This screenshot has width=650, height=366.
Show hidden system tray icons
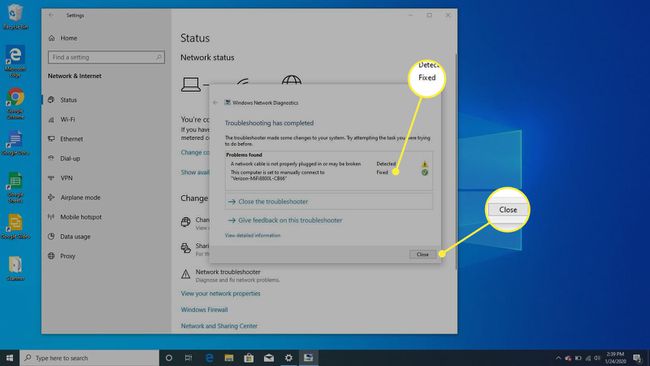(x=558, y=358)
